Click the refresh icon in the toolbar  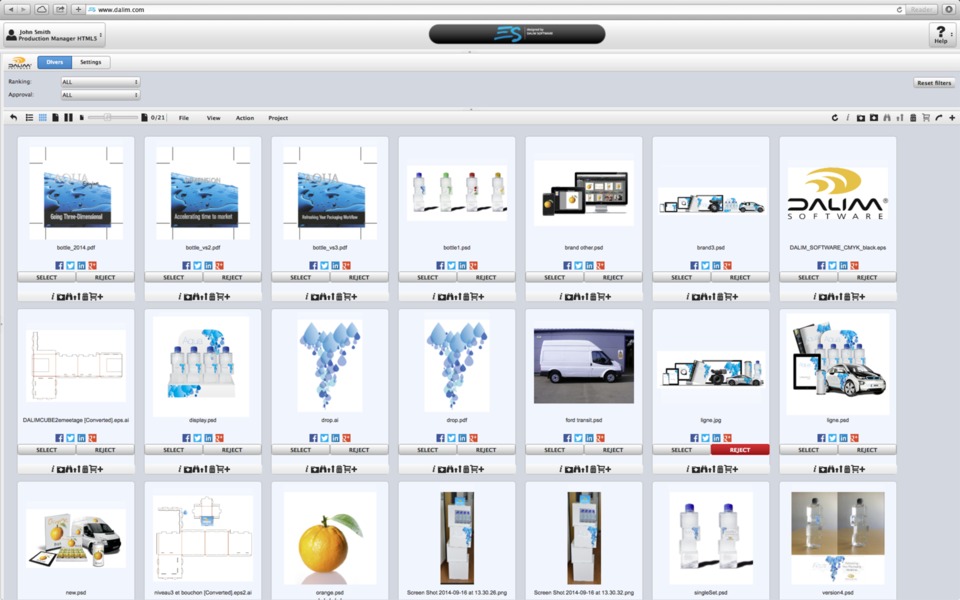[834, 118]
